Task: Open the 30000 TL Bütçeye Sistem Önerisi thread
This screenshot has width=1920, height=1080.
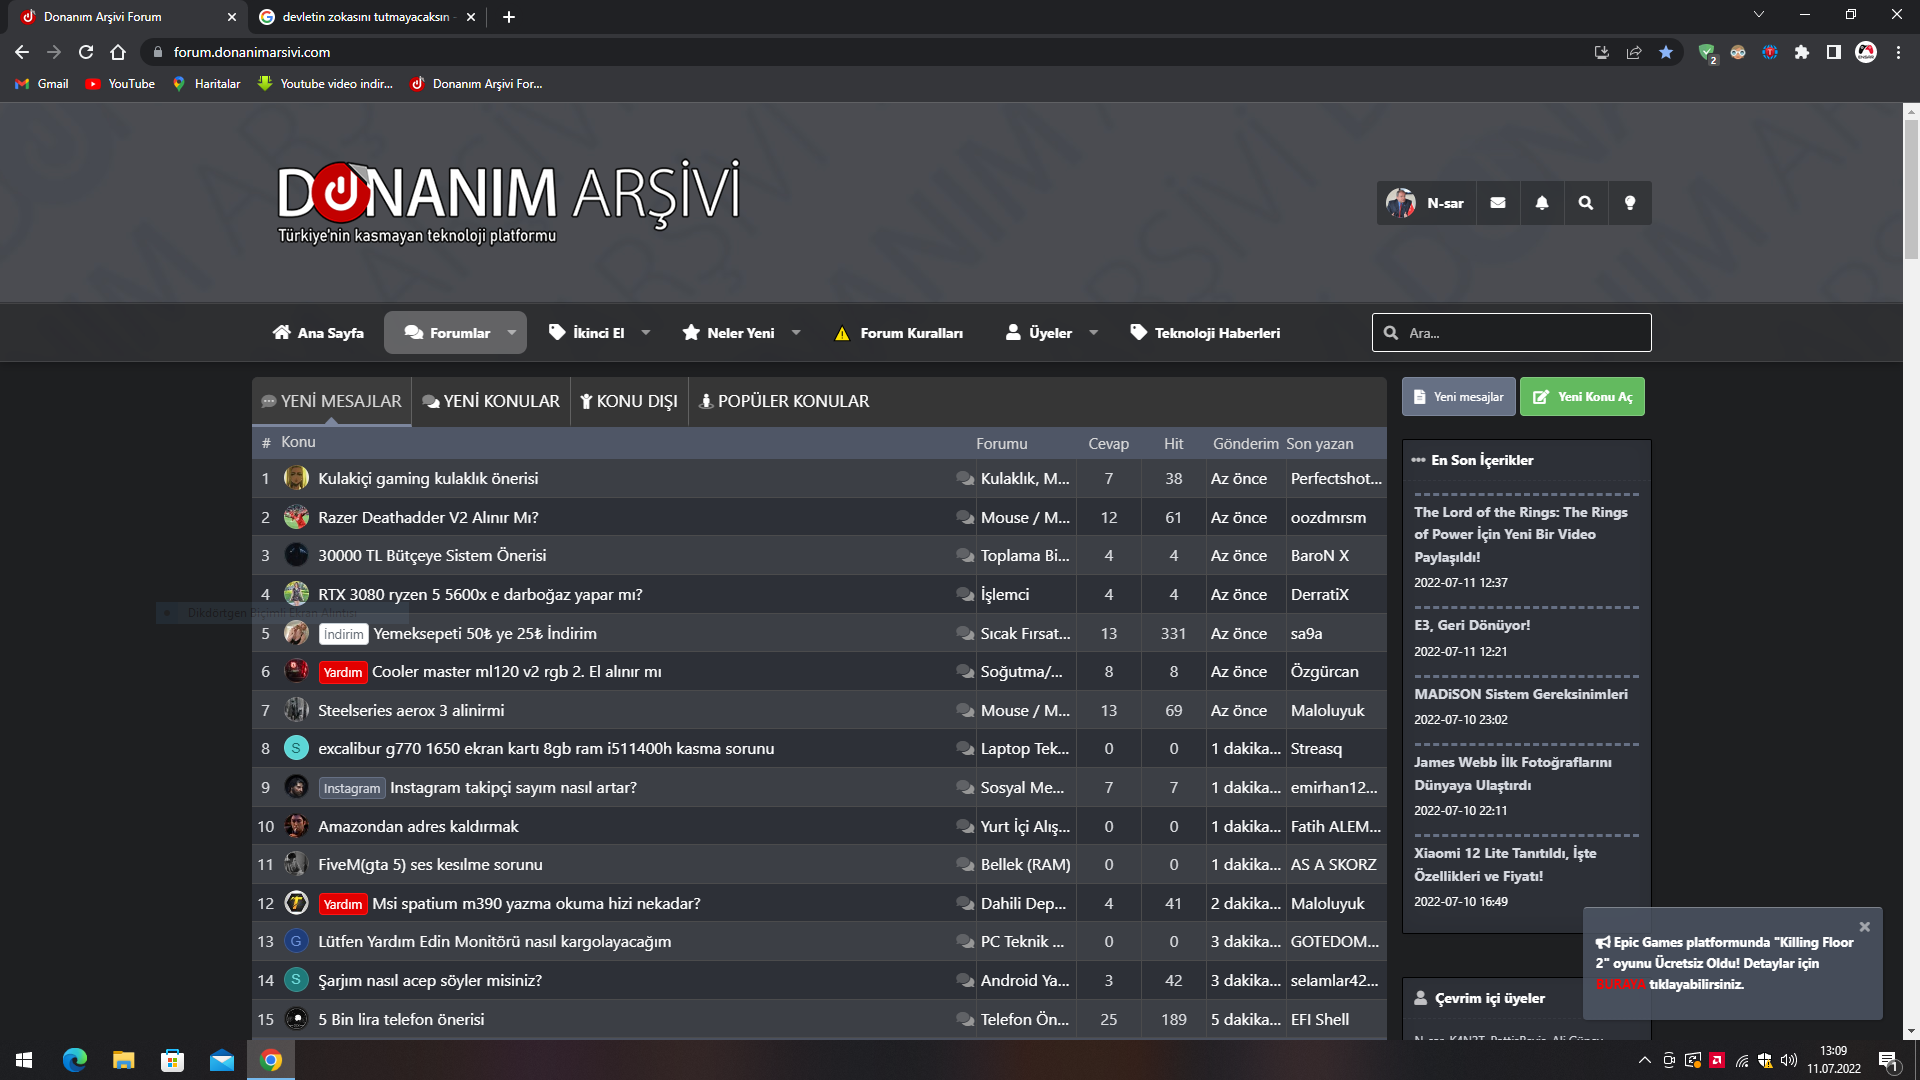Action: tap(432, 555)
